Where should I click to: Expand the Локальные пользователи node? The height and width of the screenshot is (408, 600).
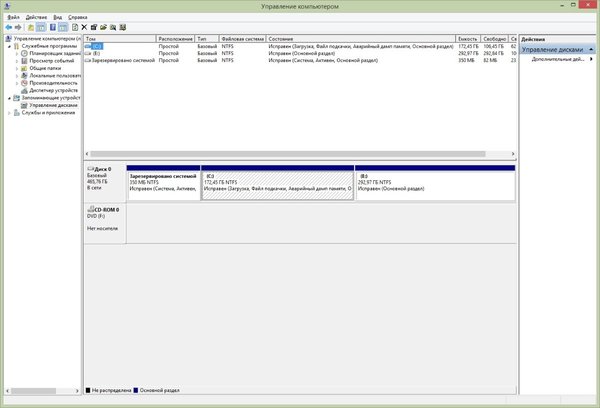point(17,76)
